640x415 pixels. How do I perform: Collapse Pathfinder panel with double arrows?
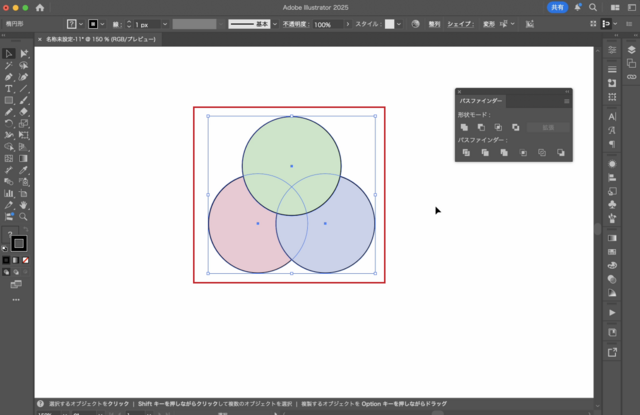point(567,91)
